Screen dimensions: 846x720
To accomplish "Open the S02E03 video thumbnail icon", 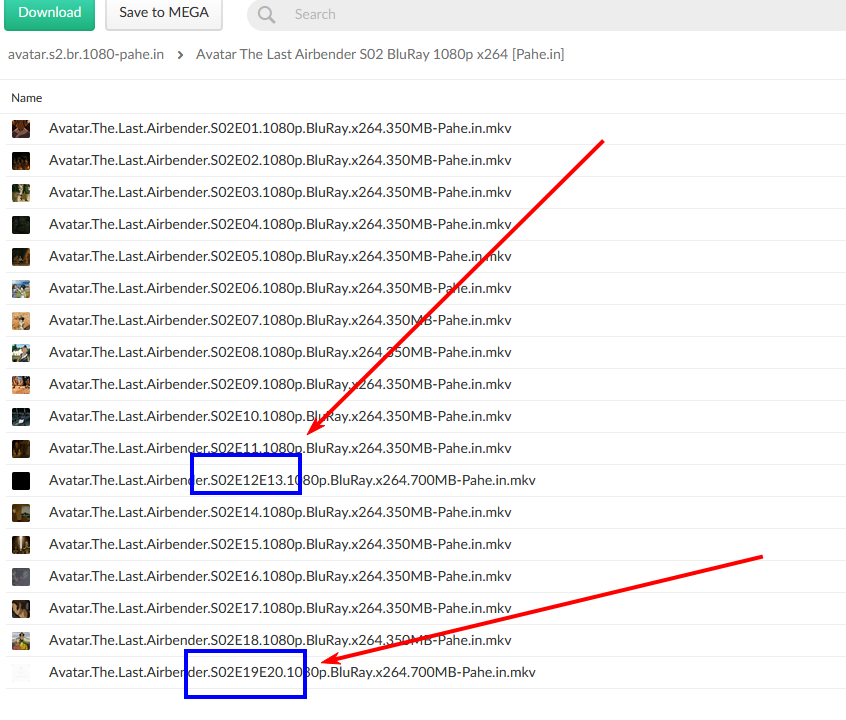I will [21, 193].
